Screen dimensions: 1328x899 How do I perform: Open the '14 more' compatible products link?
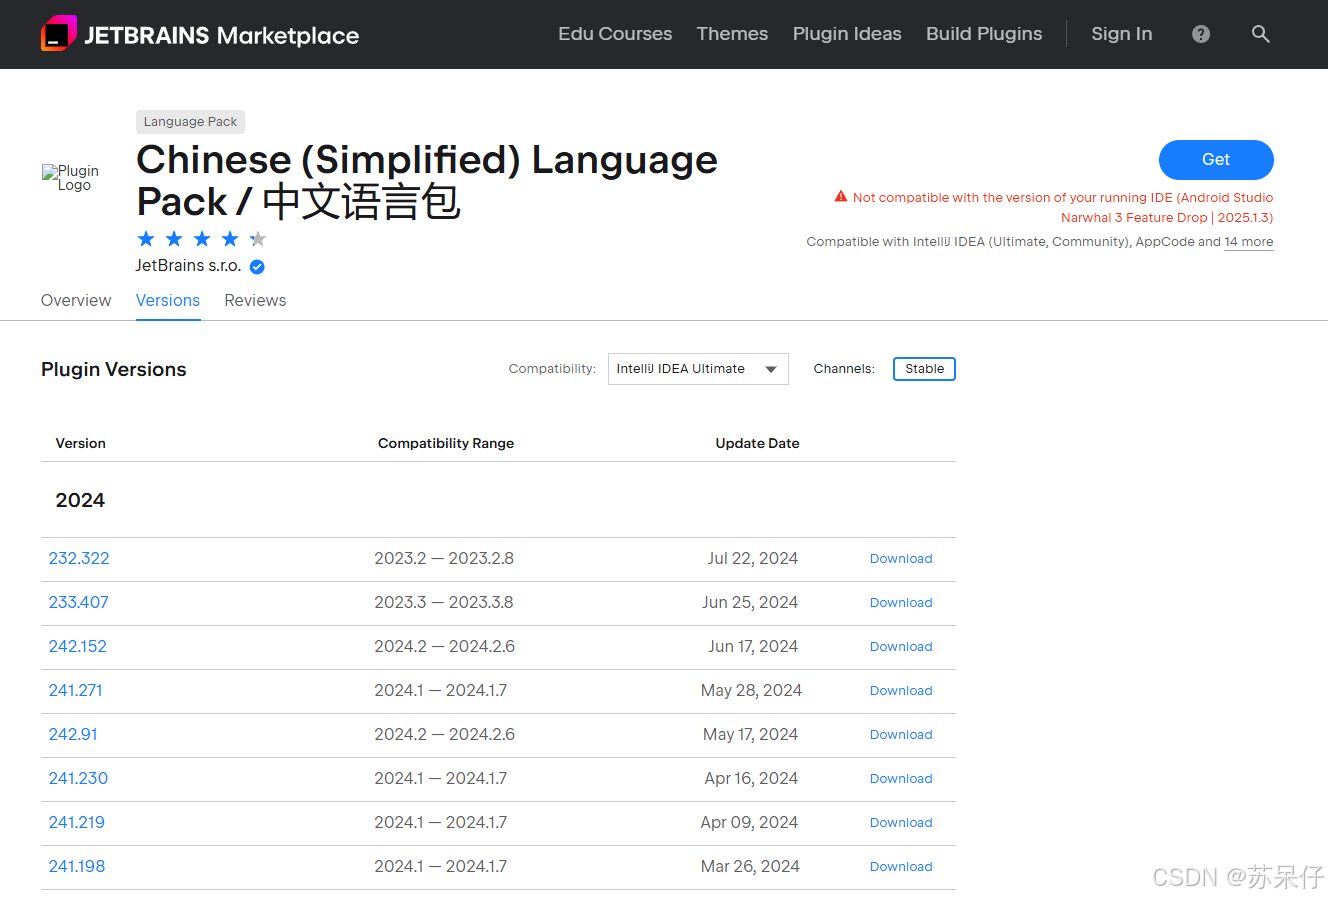1249,242
